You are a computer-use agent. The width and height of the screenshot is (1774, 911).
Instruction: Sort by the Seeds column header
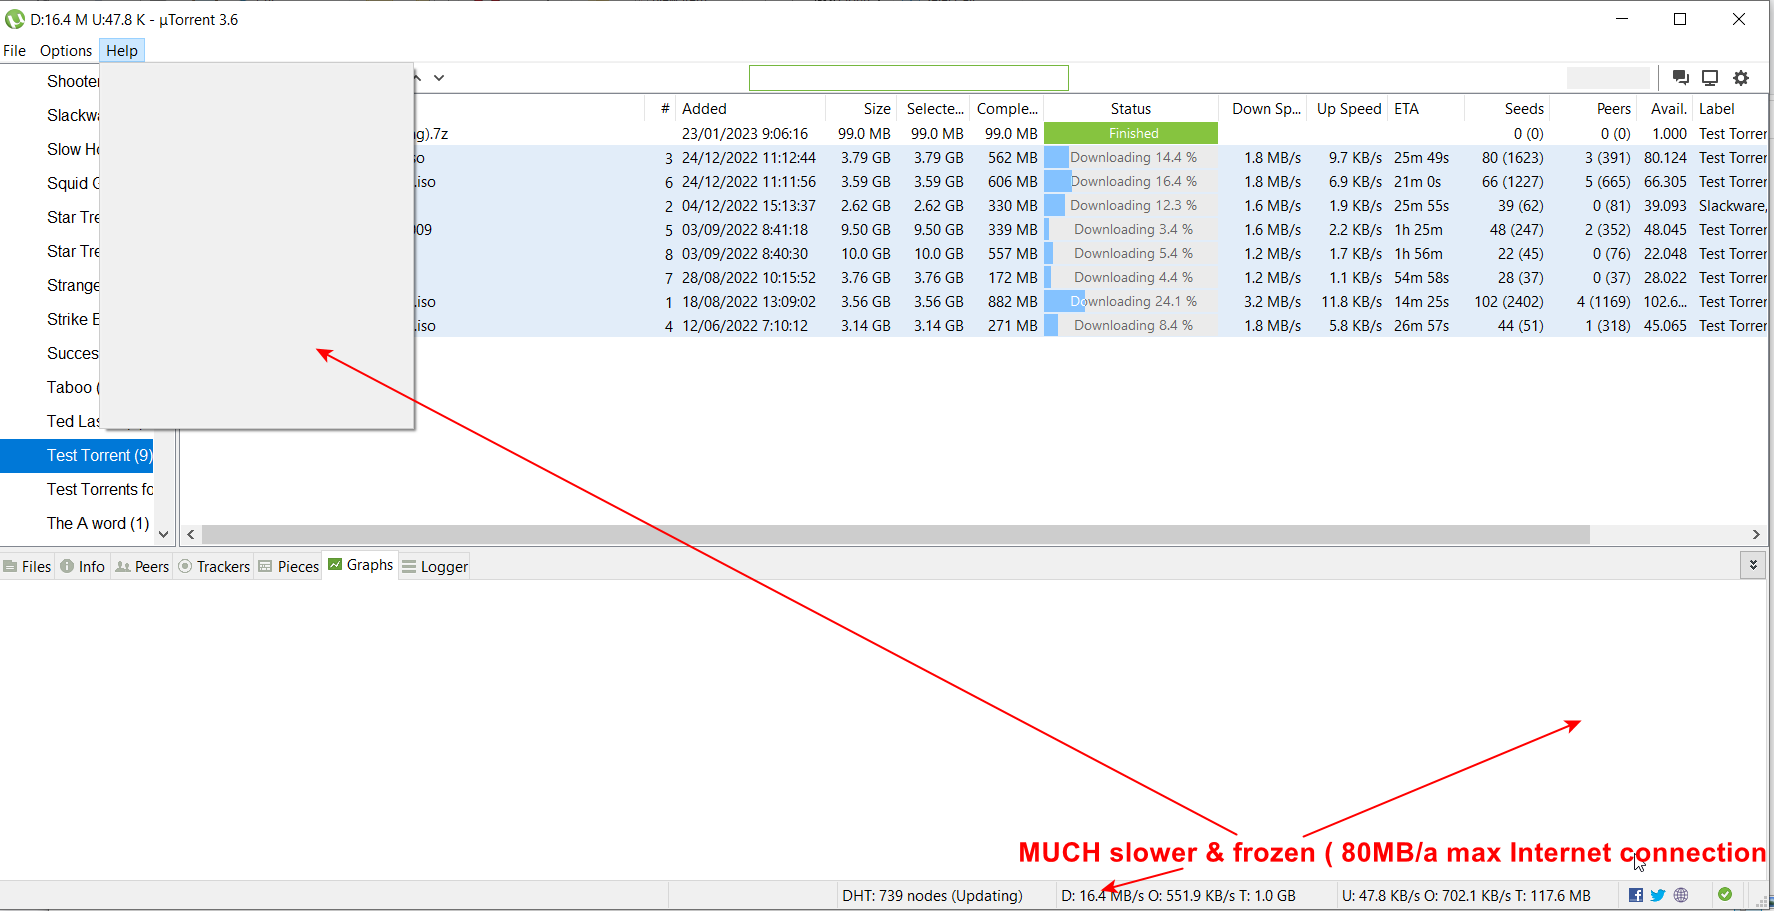click(x=1508, y=109)
